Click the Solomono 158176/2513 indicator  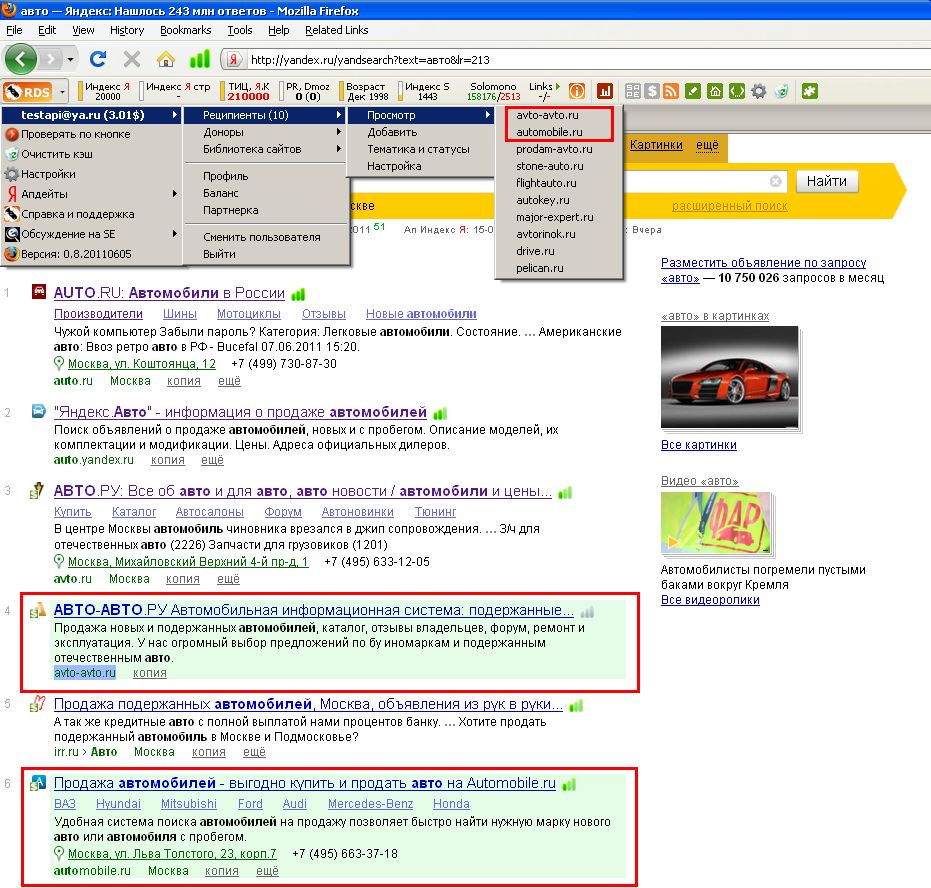click(493, 91)
